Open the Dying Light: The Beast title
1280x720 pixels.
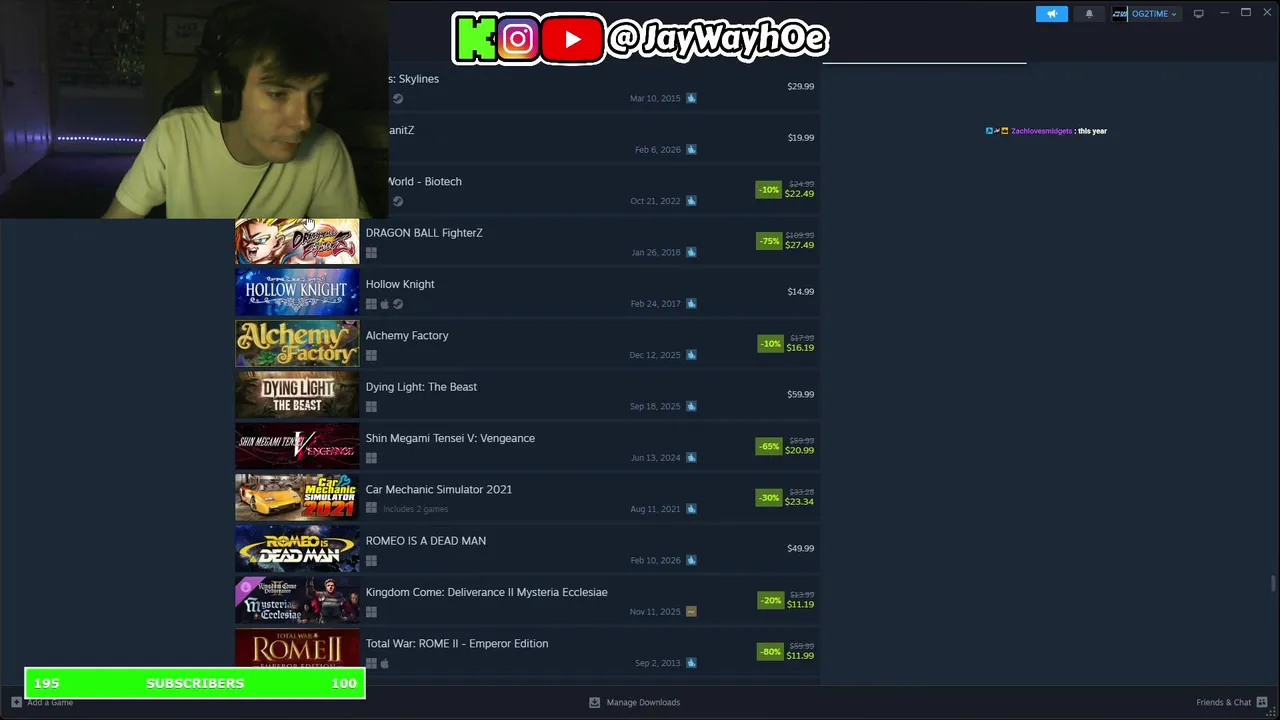point(421,387)
